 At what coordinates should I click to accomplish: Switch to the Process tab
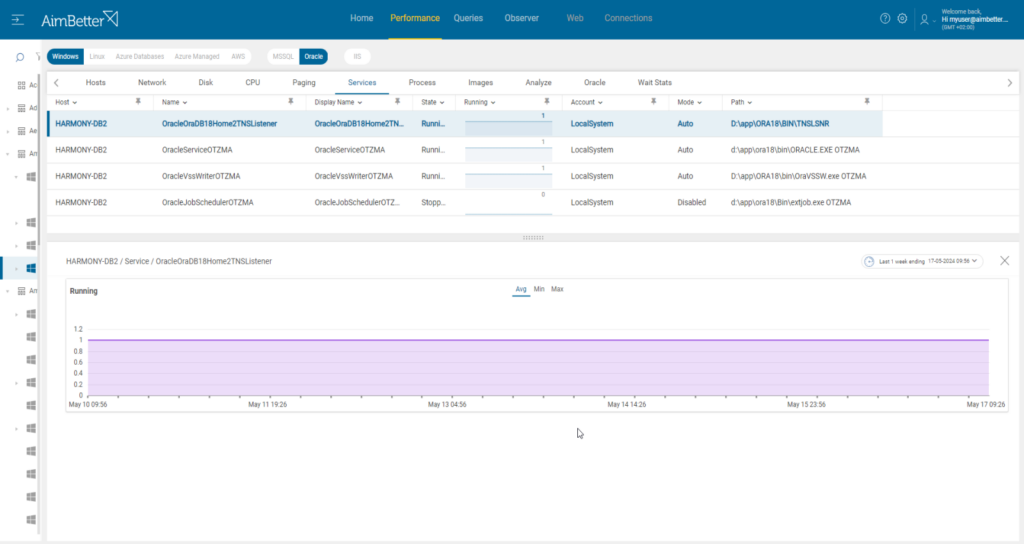(x=422, y=83)
